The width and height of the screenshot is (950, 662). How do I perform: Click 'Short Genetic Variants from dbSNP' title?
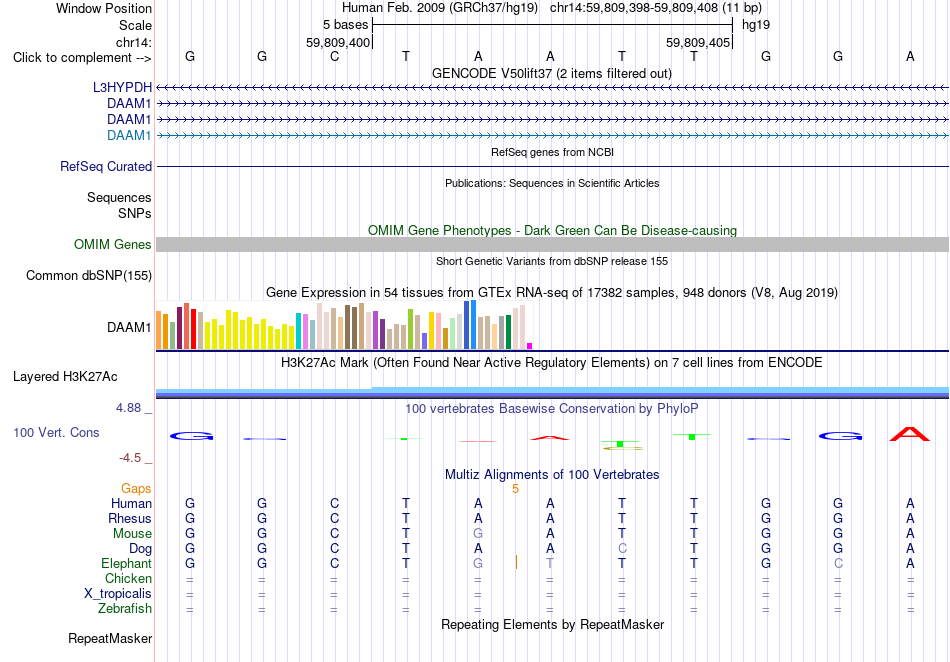pyautogui.click(x=552, y=261)
